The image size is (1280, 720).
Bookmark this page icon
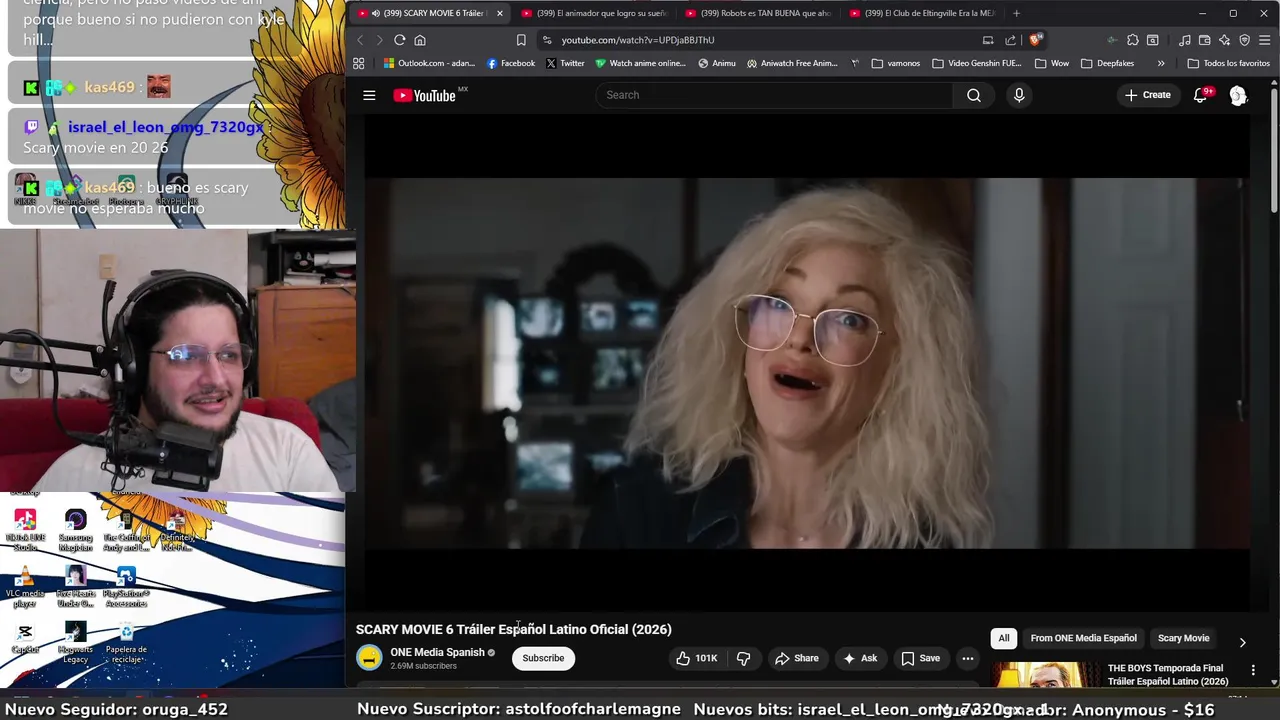(x=521, y=40)
